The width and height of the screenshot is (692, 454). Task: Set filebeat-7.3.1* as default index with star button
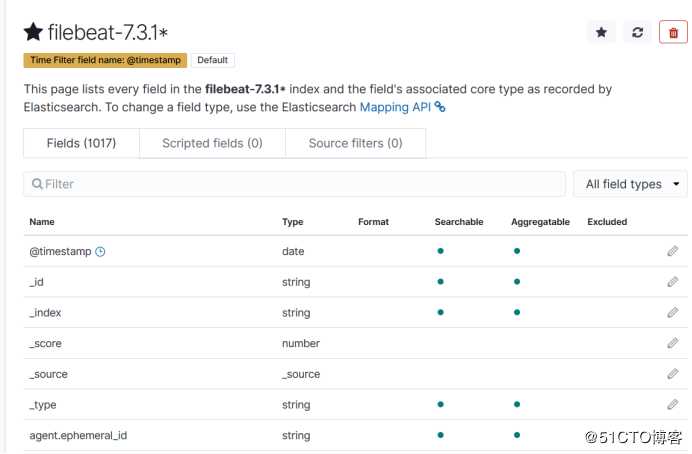(601, 32)
